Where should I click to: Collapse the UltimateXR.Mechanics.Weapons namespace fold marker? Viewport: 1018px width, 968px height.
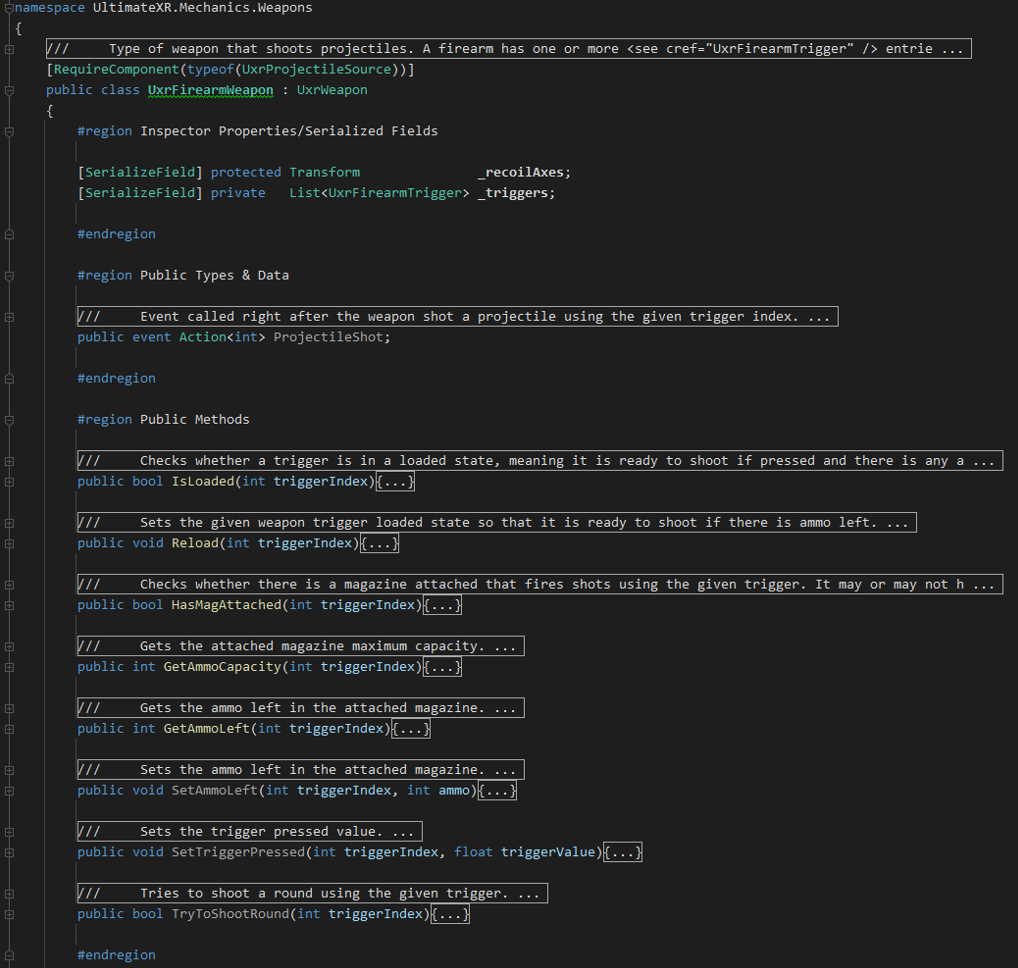tap(9, 8)
